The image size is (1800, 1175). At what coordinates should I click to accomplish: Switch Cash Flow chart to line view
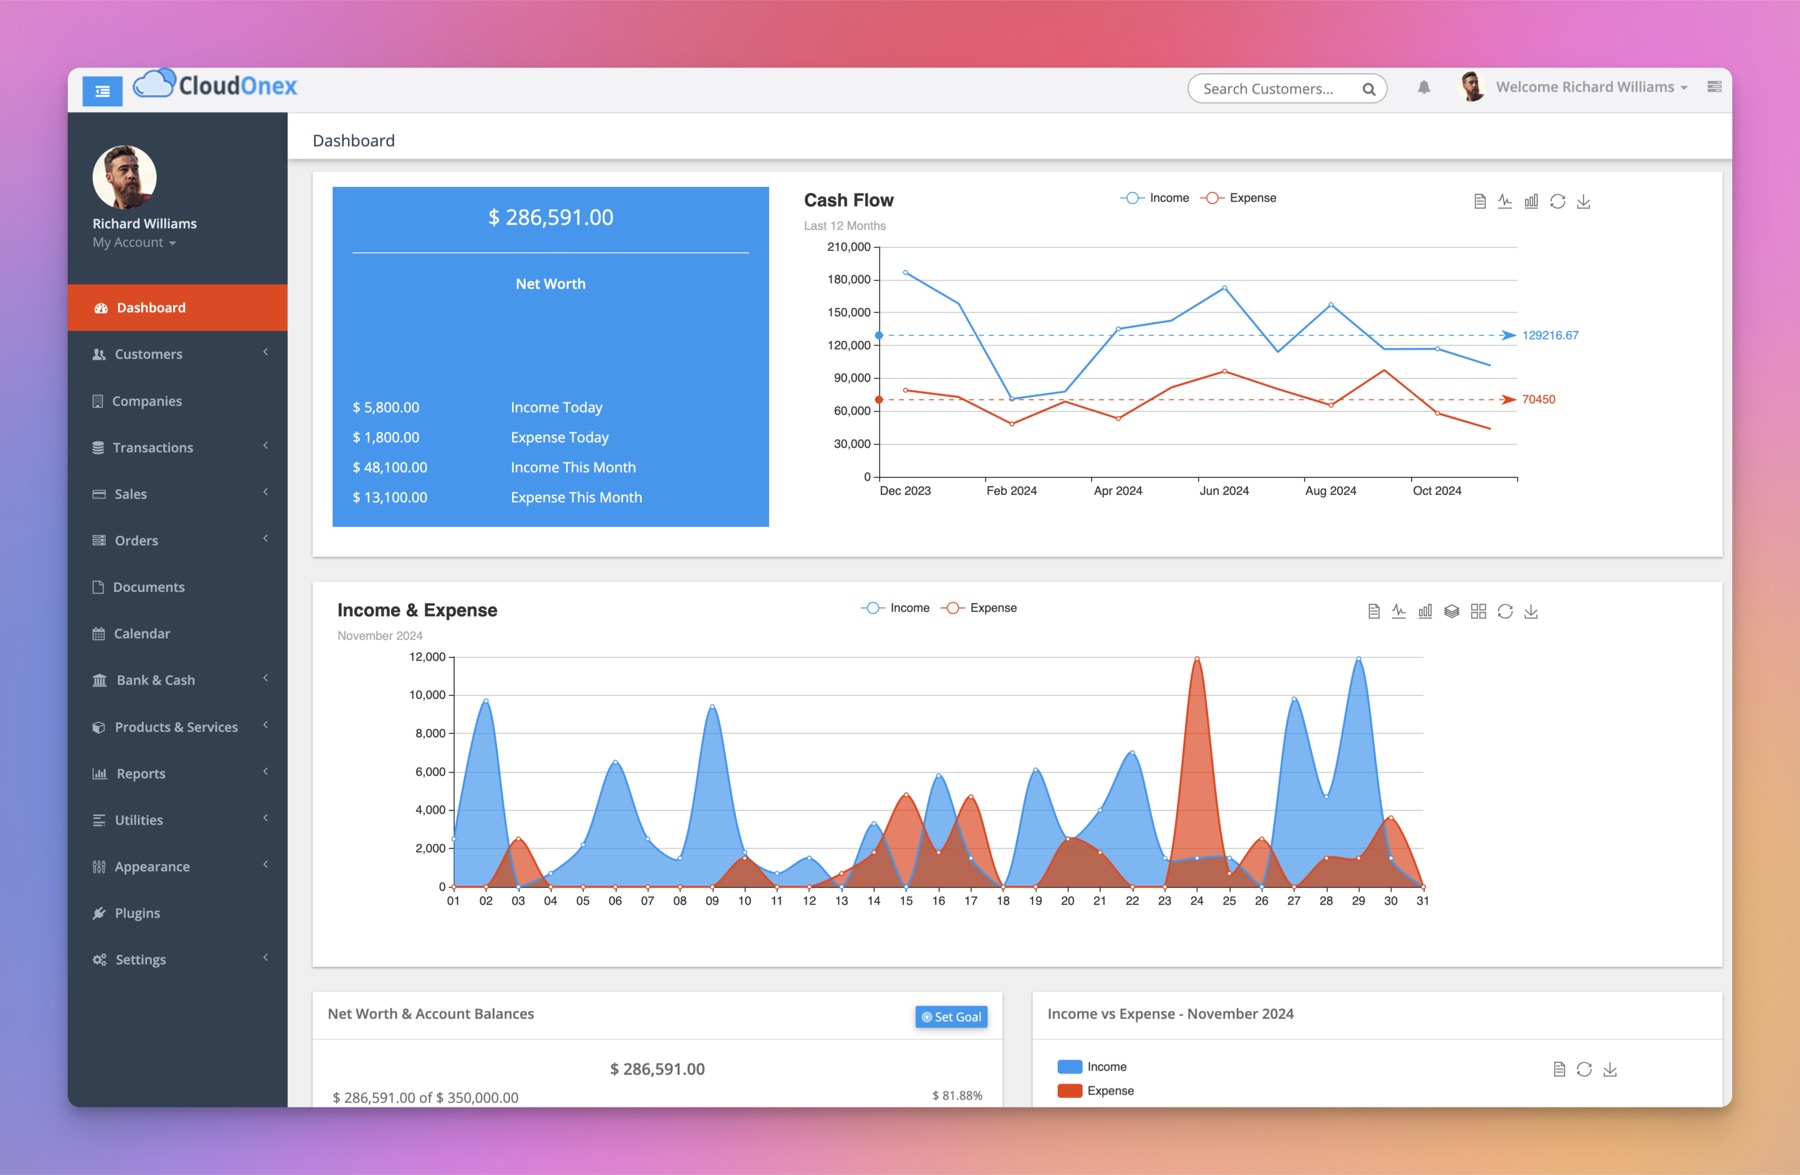coord(1505,202)
